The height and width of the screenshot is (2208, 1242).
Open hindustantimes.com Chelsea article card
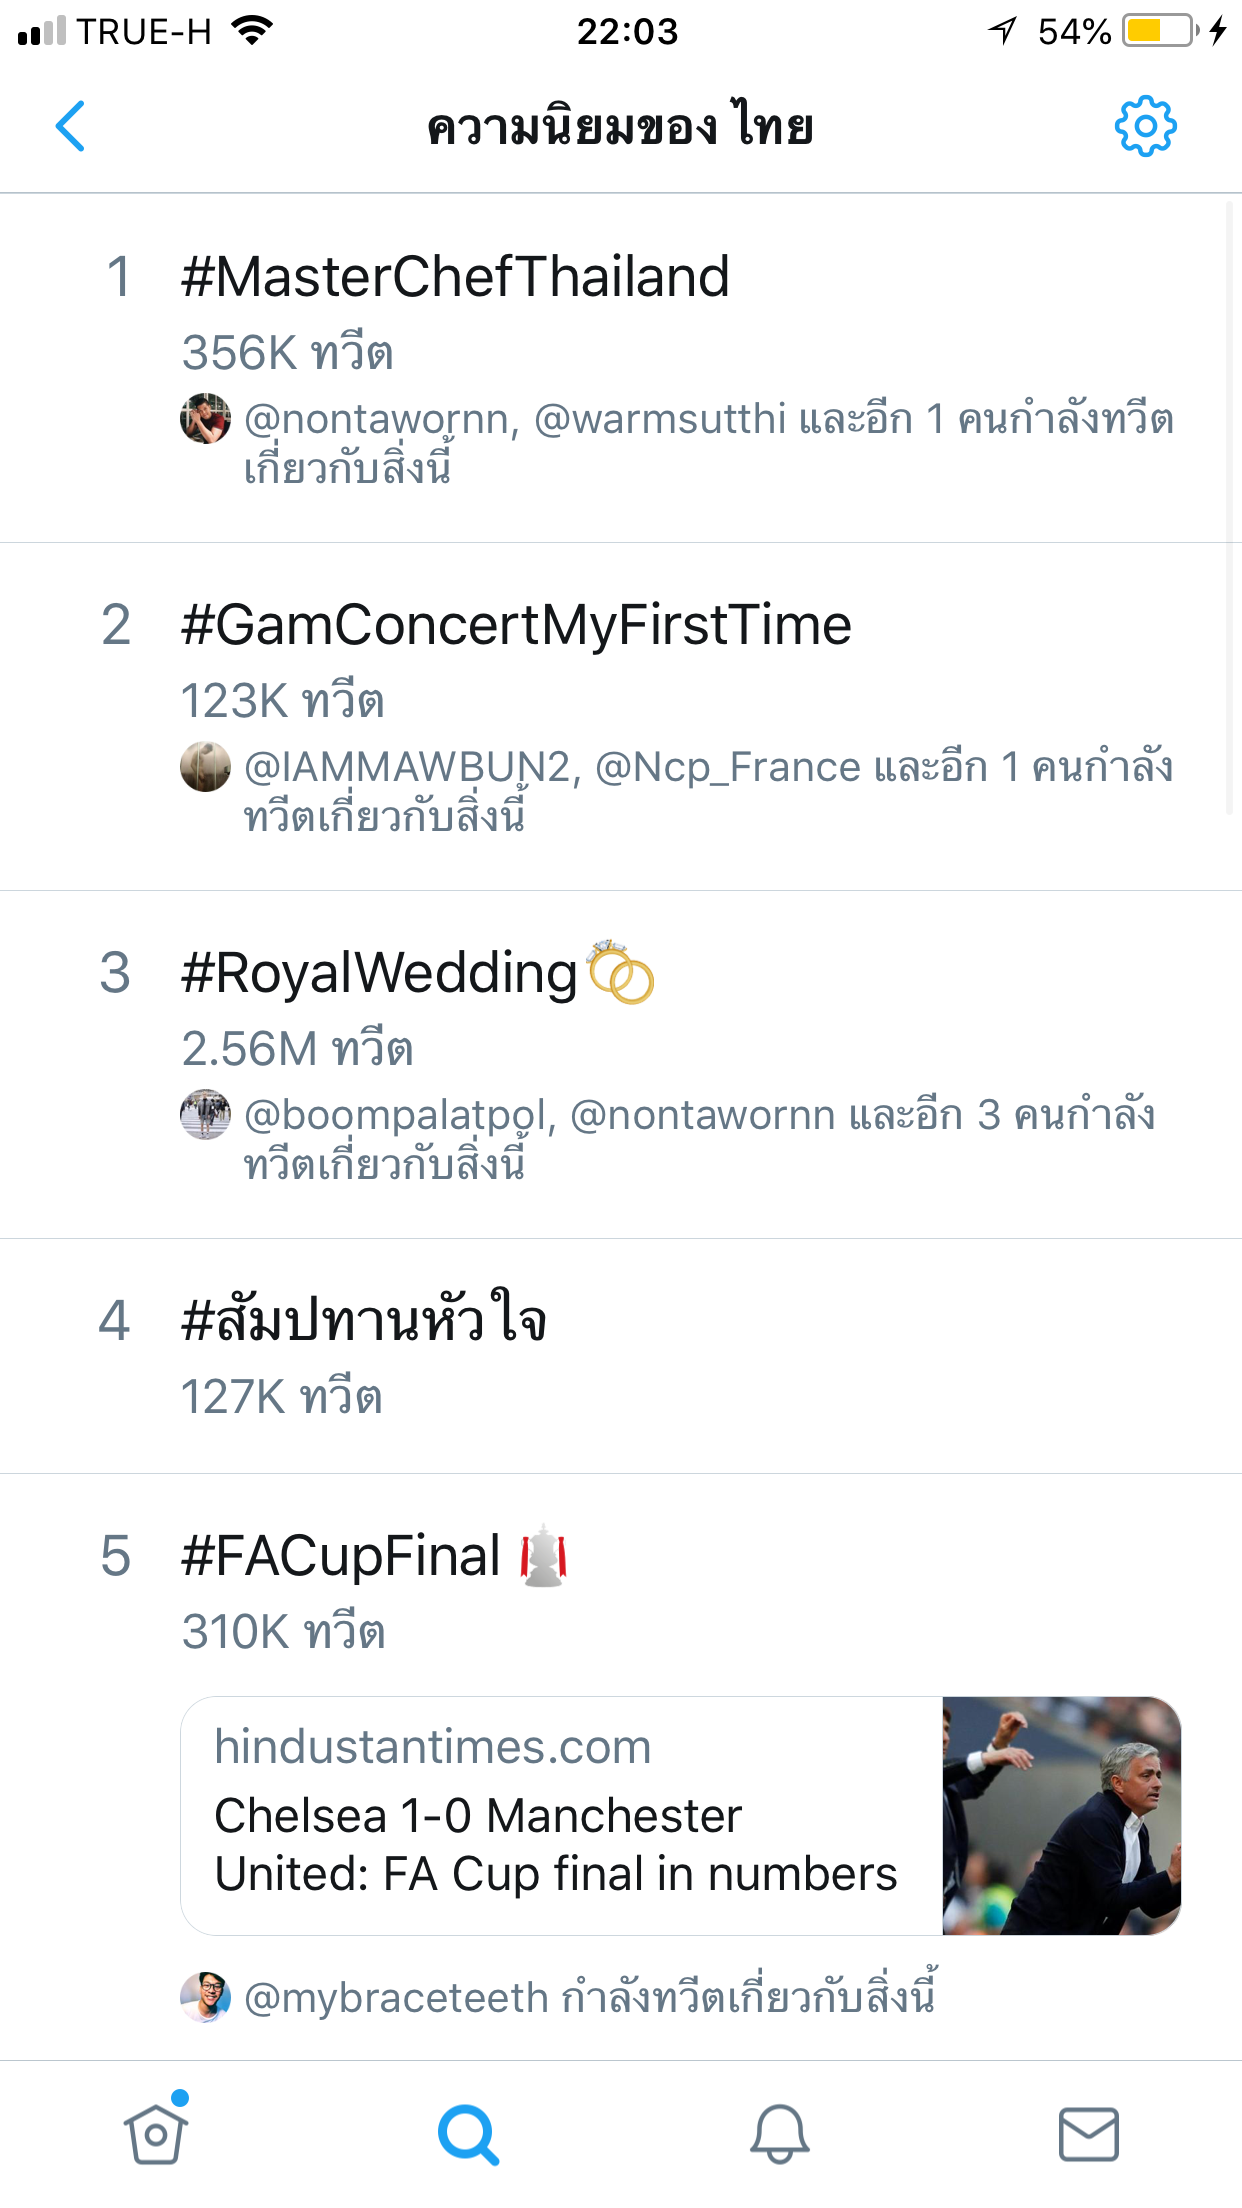pos(681,1816)
